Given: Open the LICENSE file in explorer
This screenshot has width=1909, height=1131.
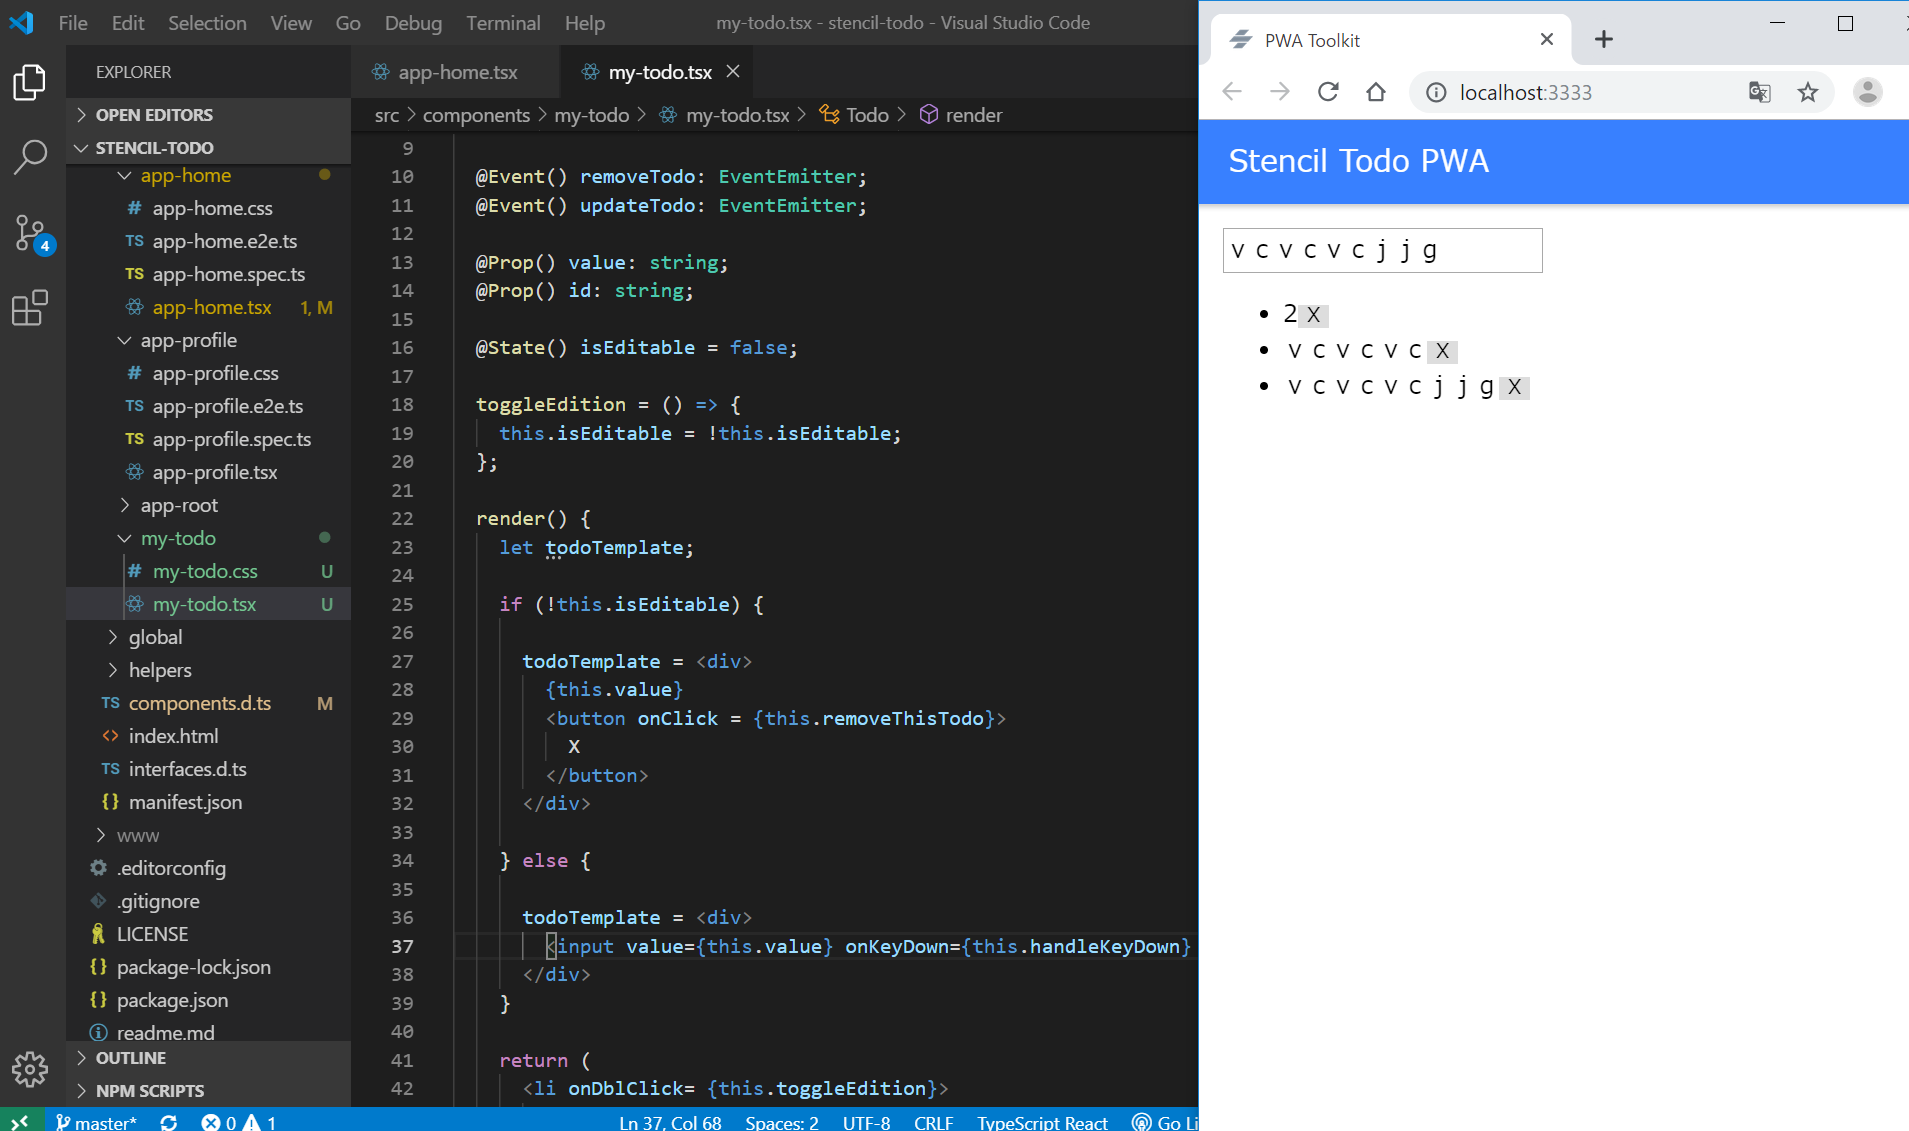Looking at the screenshot, I should pyautogui.click(x=152, y=934).
